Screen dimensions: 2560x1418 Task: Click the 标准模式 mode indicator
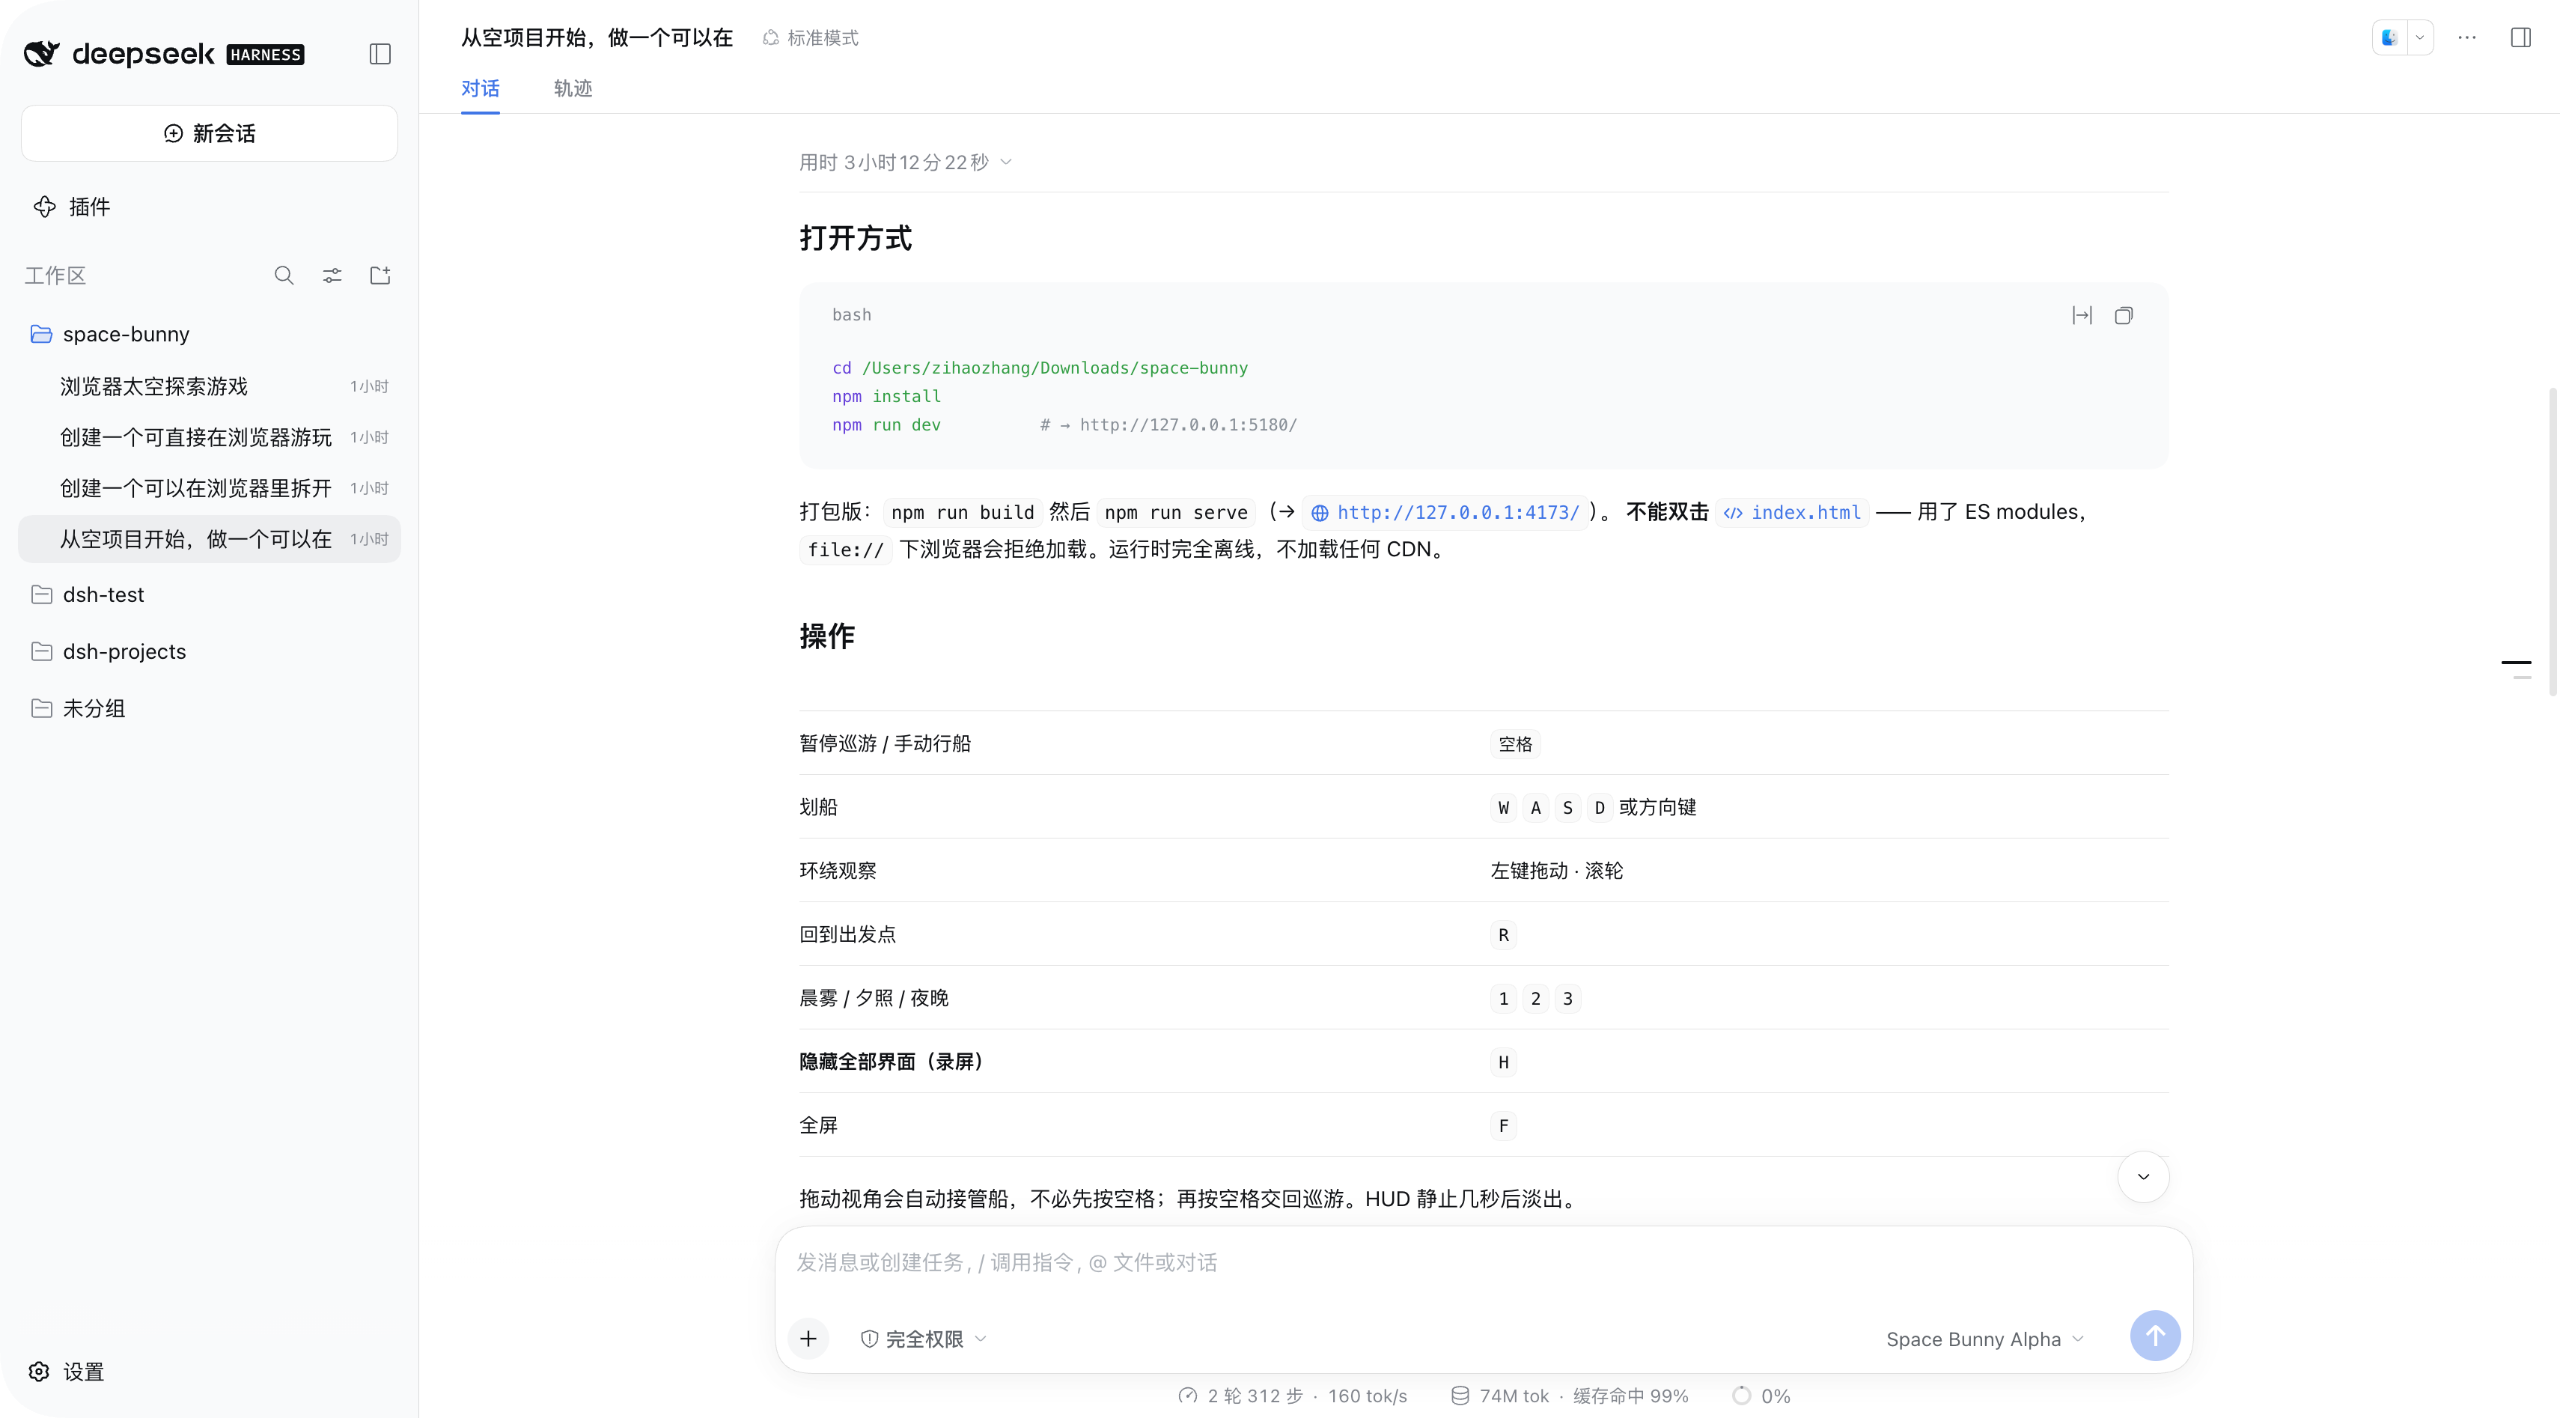click(x=811, y=38)
